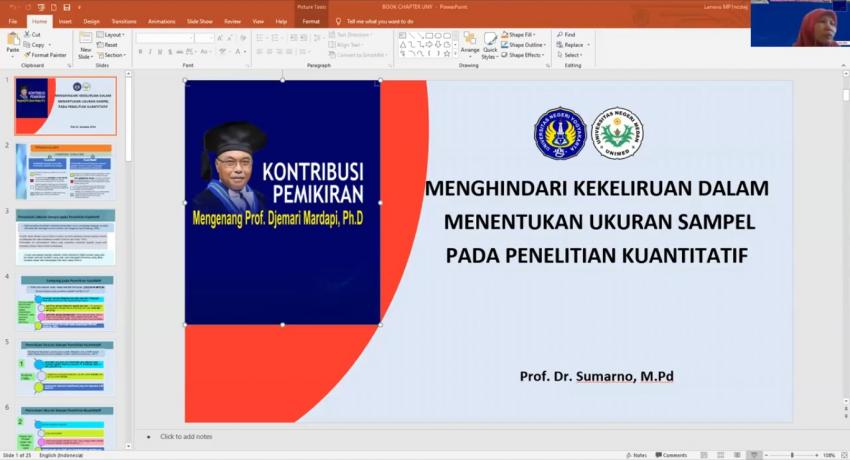Toggle the Justify alignment button

289,51
